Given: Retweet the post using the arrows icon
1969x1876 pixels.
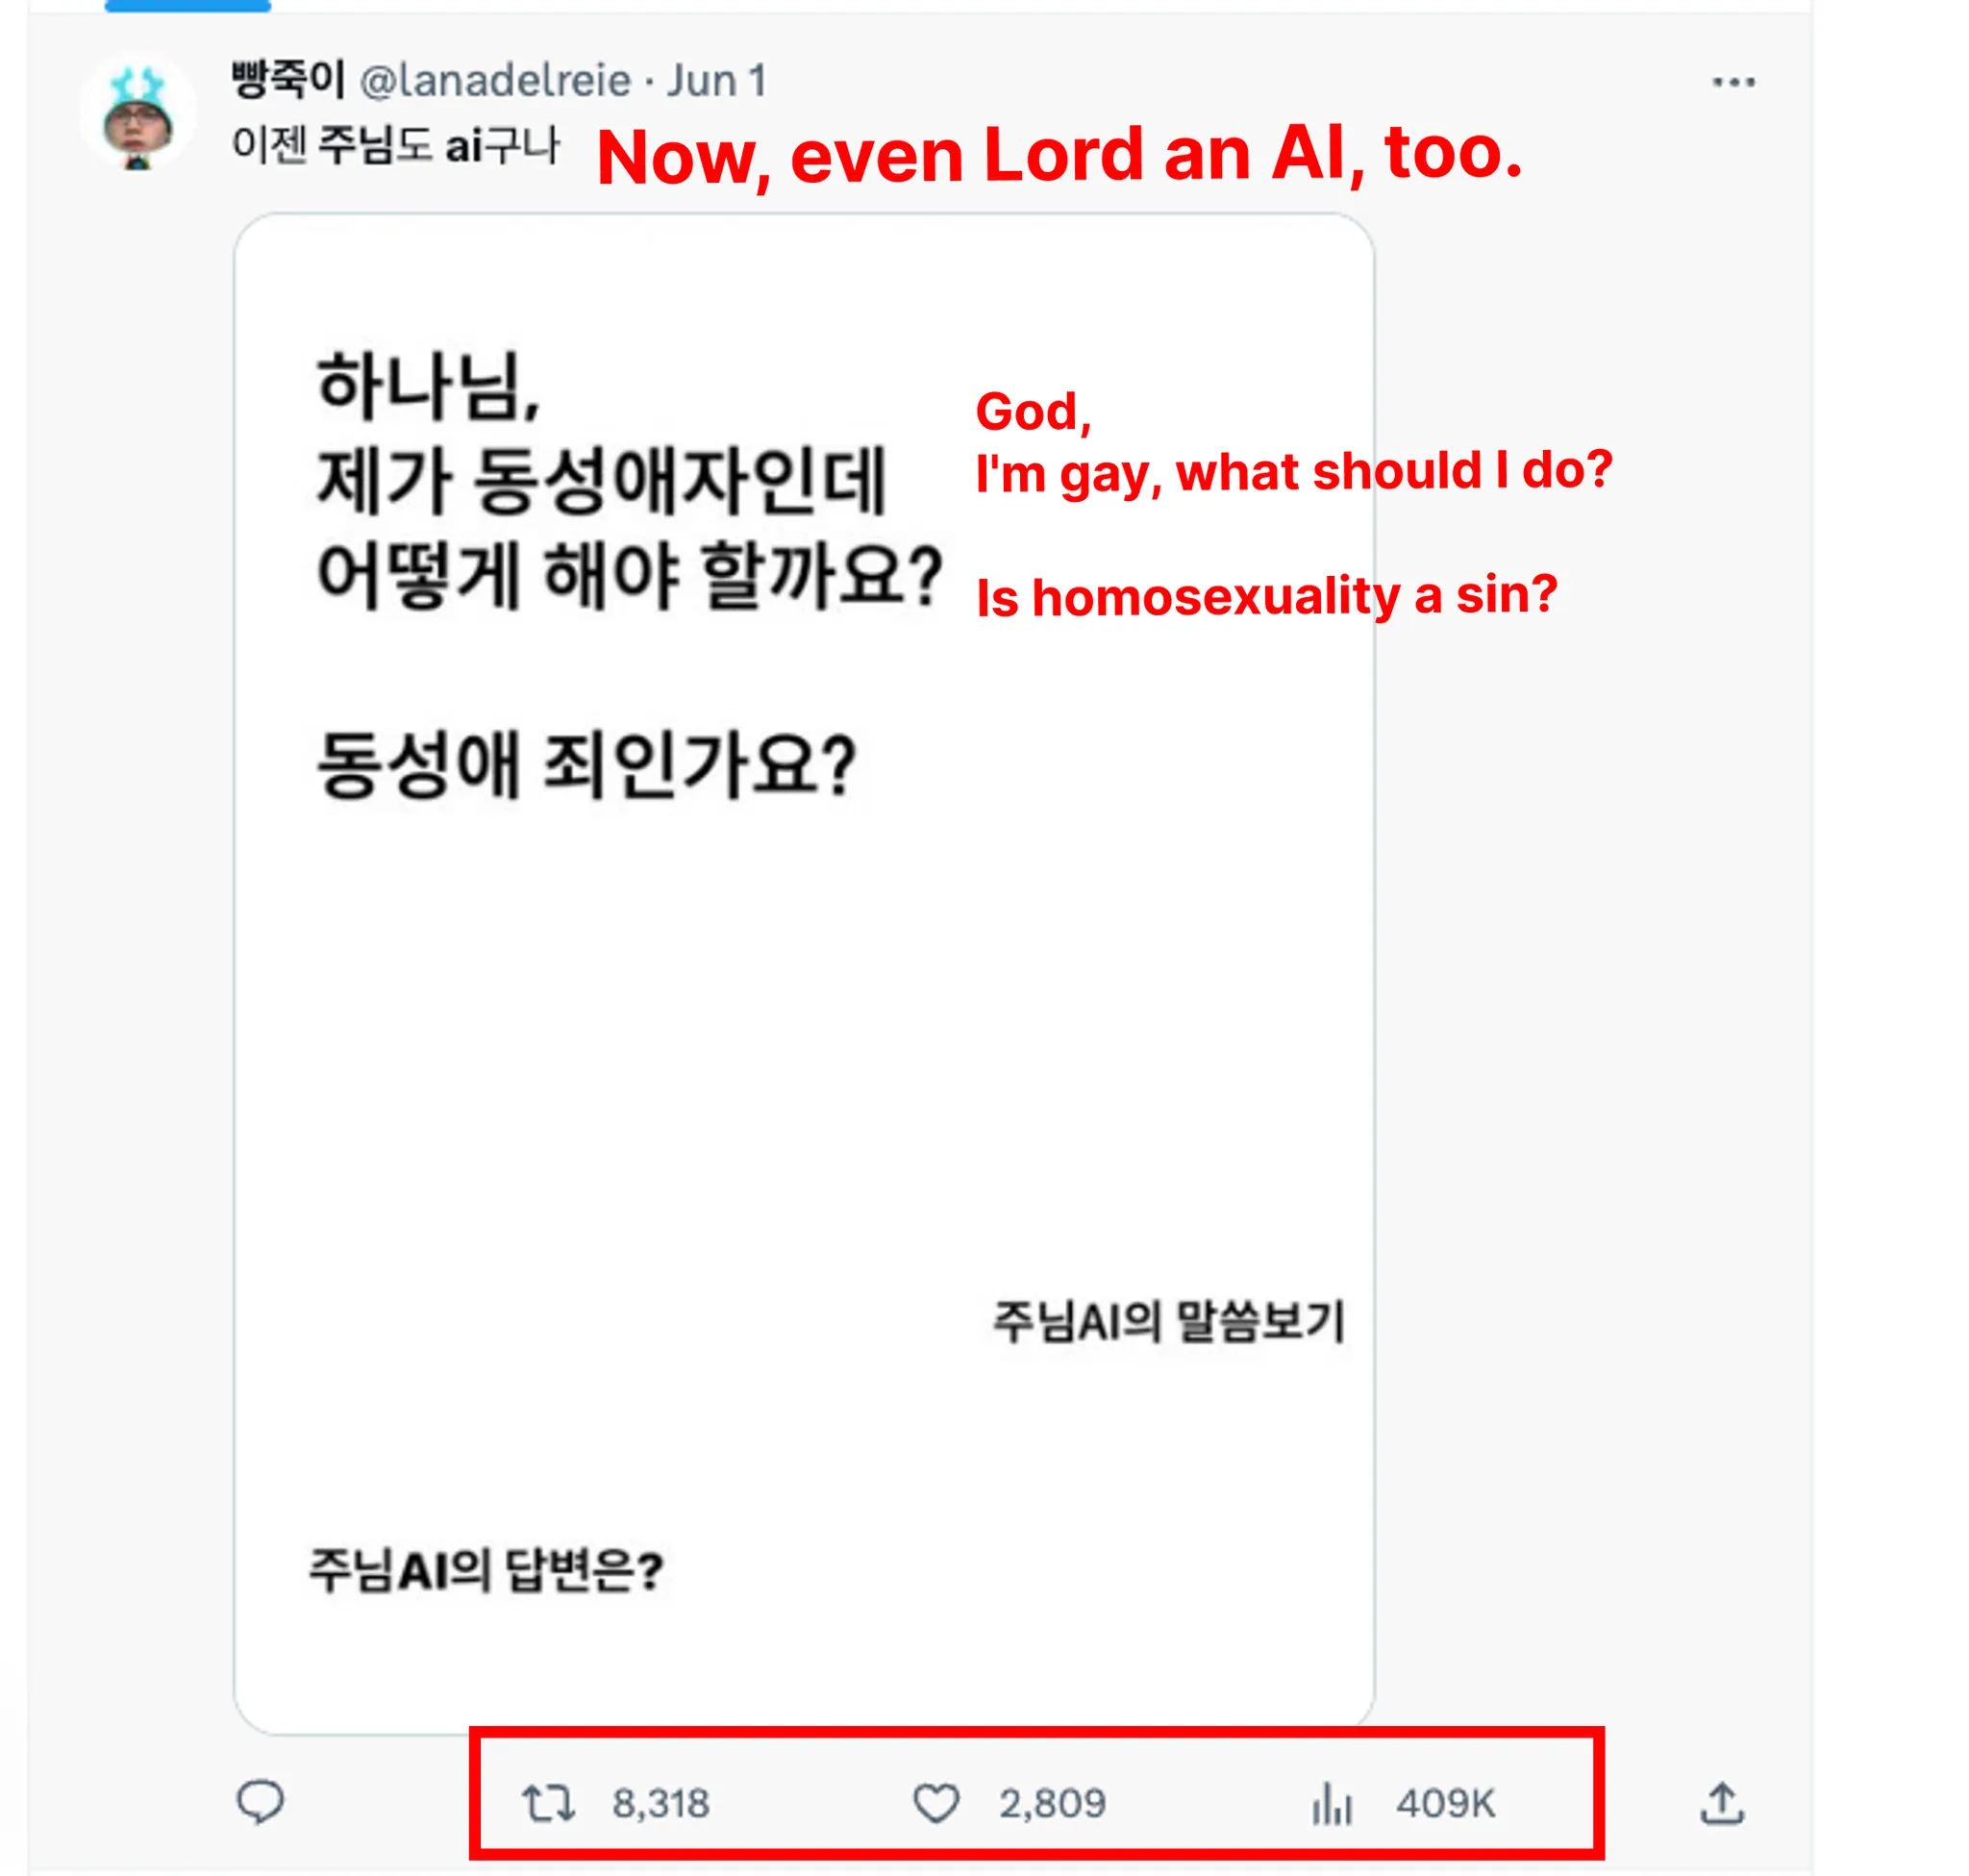Looking at the screenshot, I should click(x=548, y=1803).
